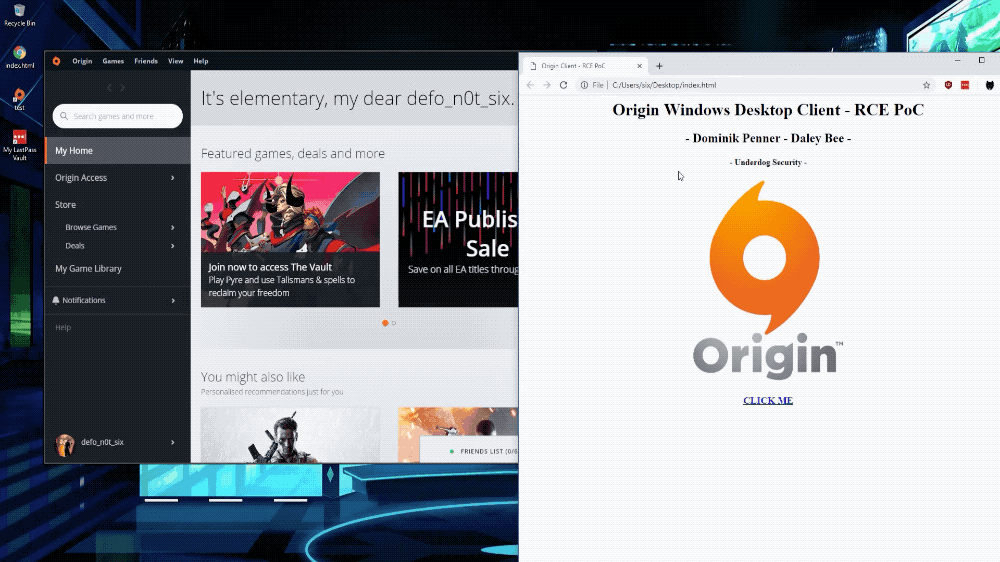Expand the Origin Access chevron

point(172,178)
